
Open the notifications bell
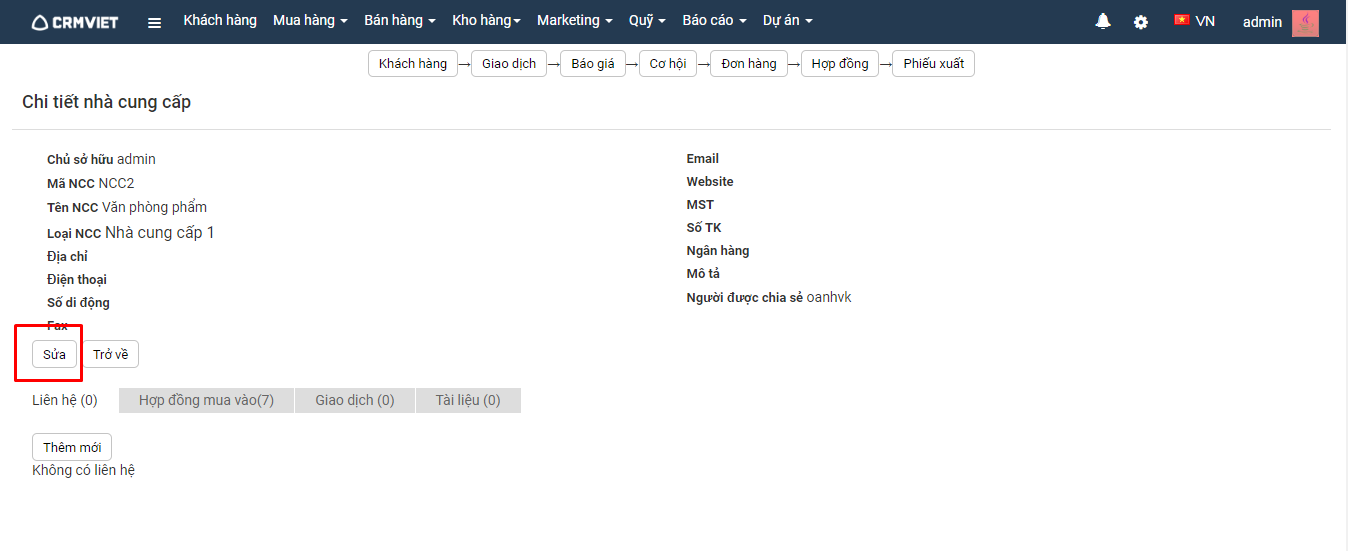[x=1103, y=21]
